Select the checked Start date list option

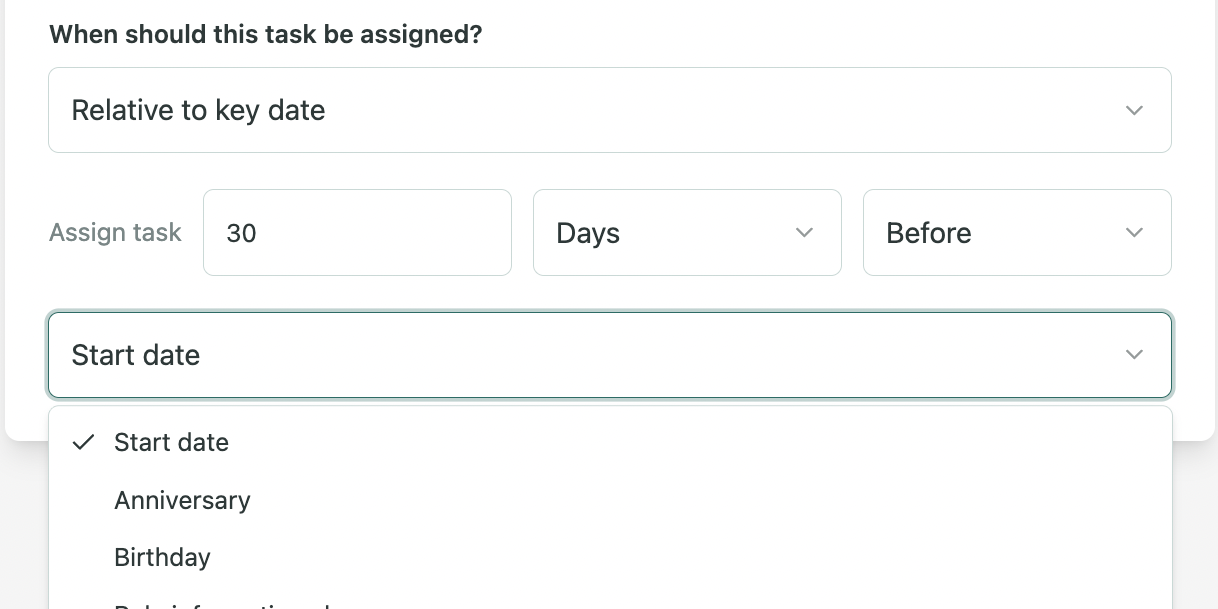[x=172, y=442]
